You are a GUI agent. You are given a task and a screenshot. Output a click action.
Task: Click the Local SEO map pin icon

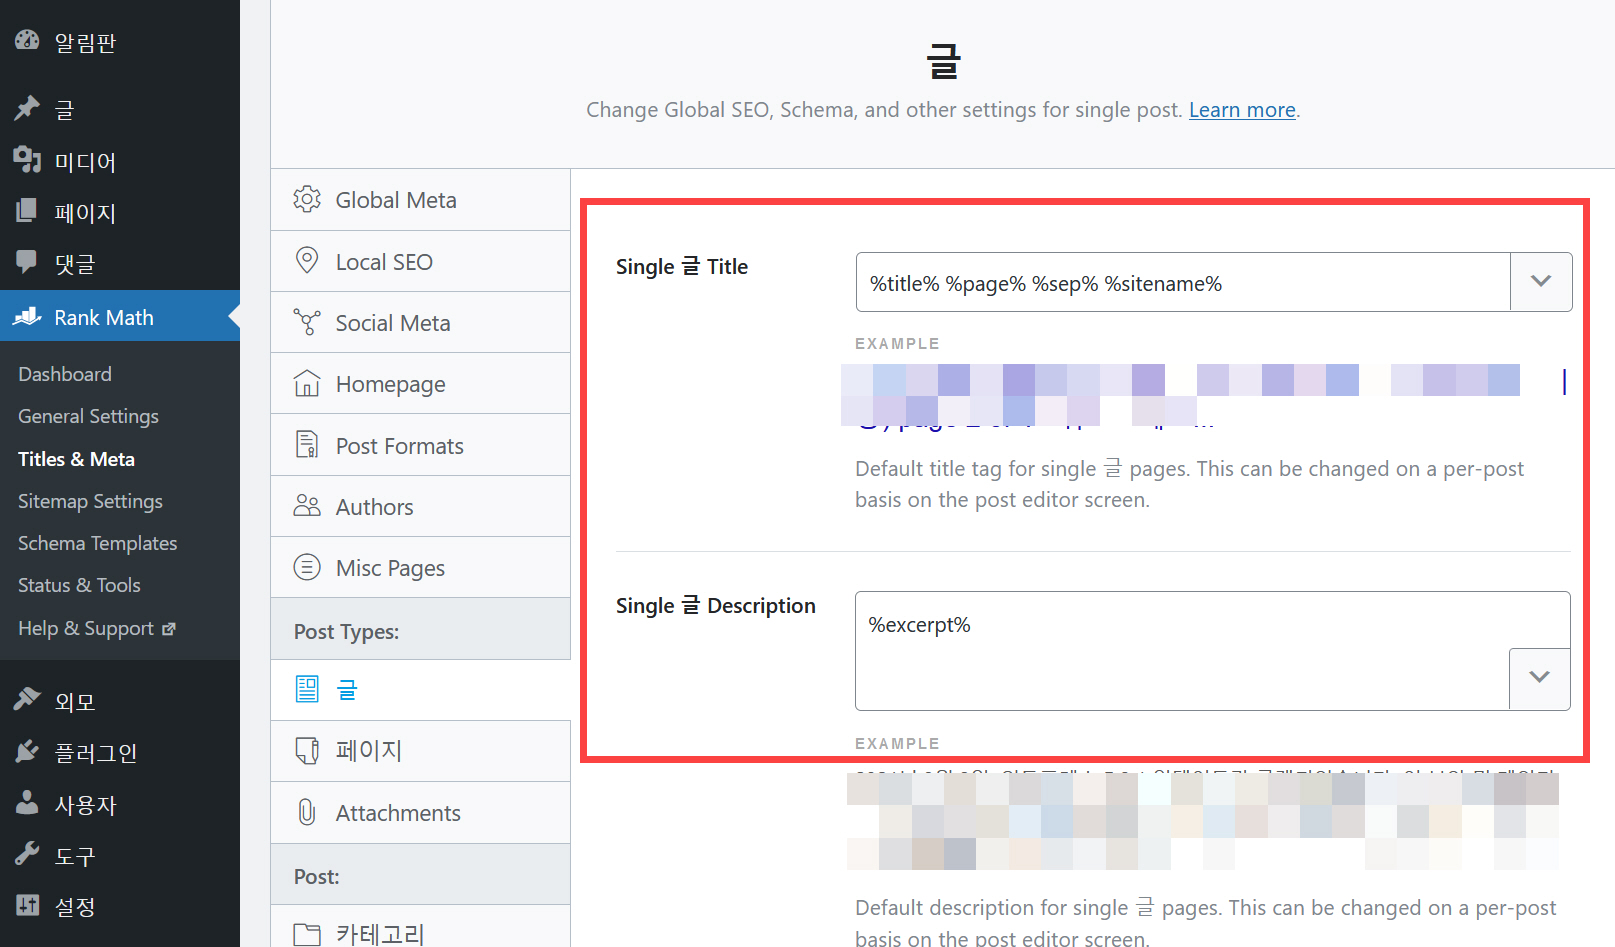[x=307, y=261]
